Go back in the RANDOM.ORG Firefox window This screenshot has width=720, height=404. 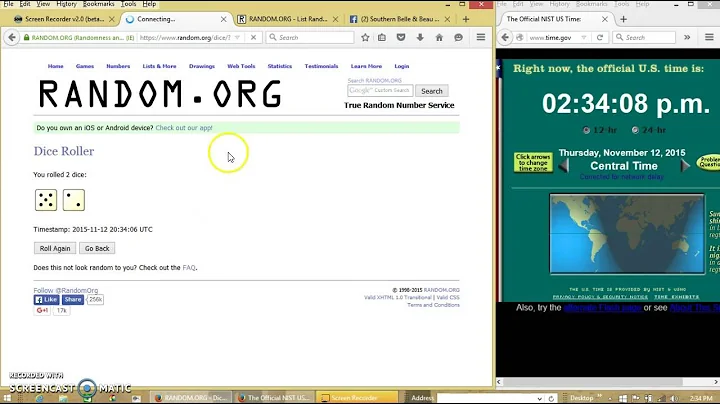[12, 38]
